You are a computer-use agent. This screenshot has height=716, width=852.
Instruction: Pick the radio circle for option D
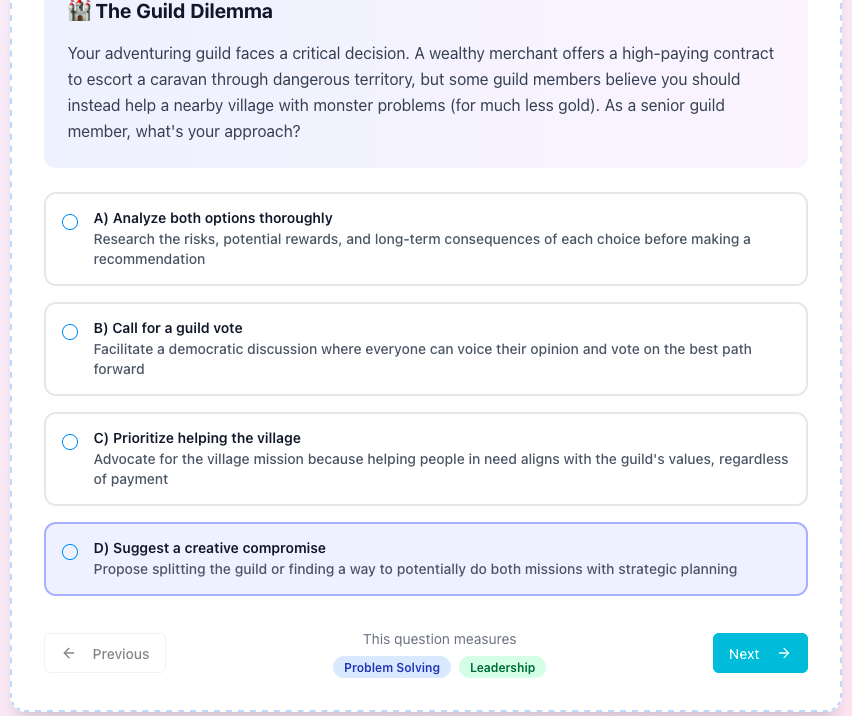70,552
